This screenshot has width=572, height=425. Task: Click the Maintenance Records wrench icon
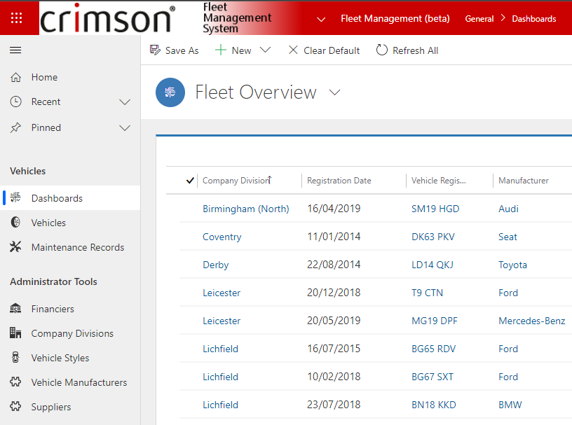(16, 247)
